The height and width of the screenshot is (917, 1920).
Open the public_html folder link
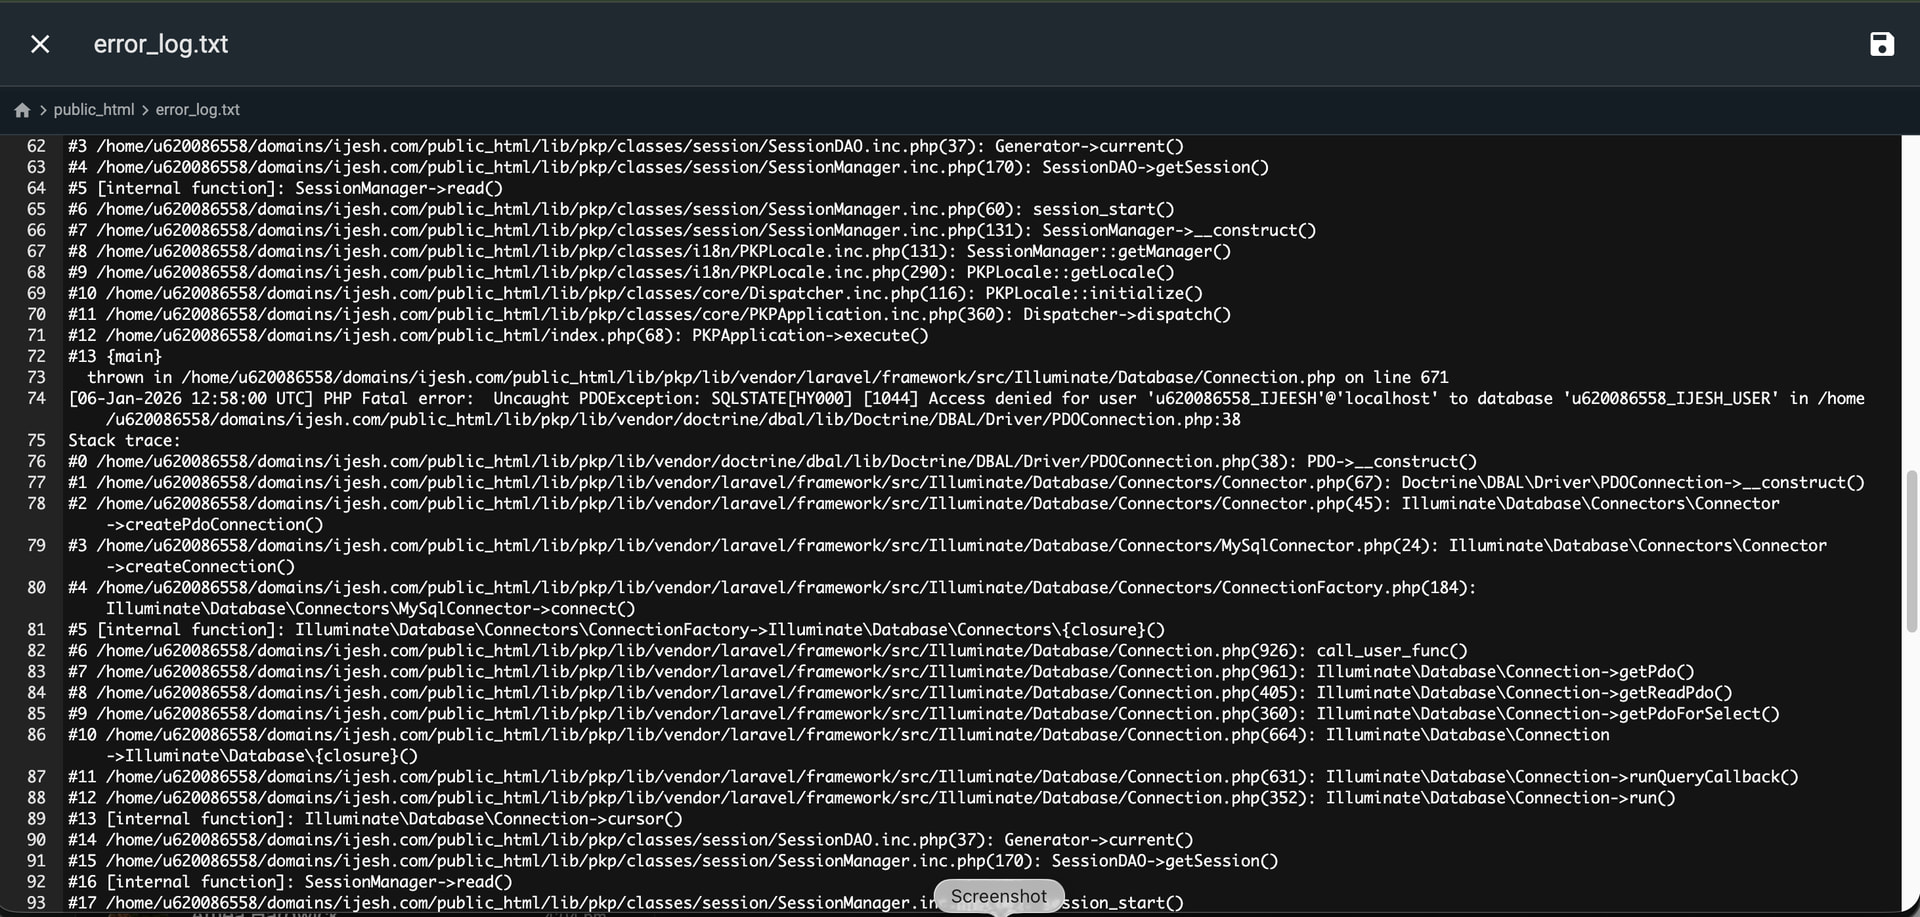tap(95, 109)
